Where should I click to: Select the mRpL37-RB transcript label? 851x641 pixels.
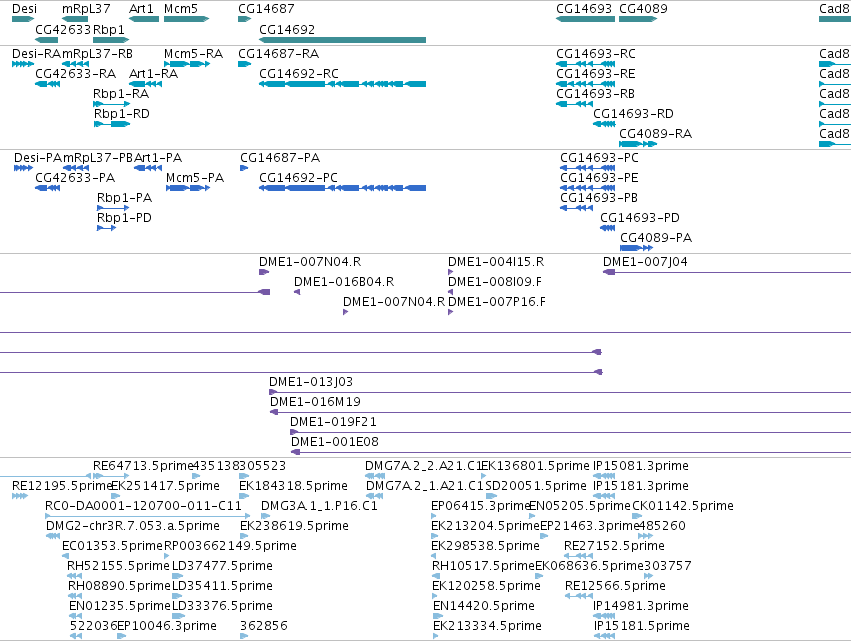point(97,54)
